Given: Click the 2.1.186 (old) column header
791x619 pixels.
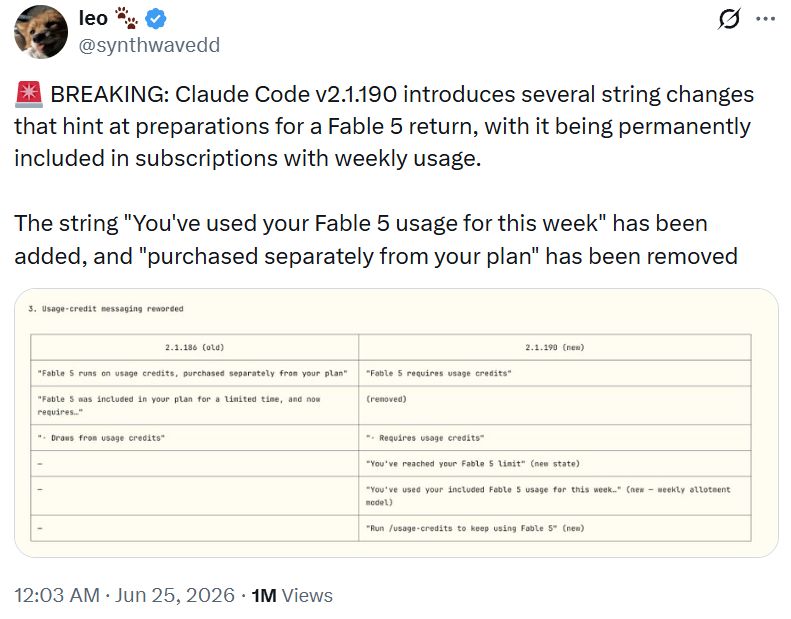Looking at the screenshot, I should [195, 348].
